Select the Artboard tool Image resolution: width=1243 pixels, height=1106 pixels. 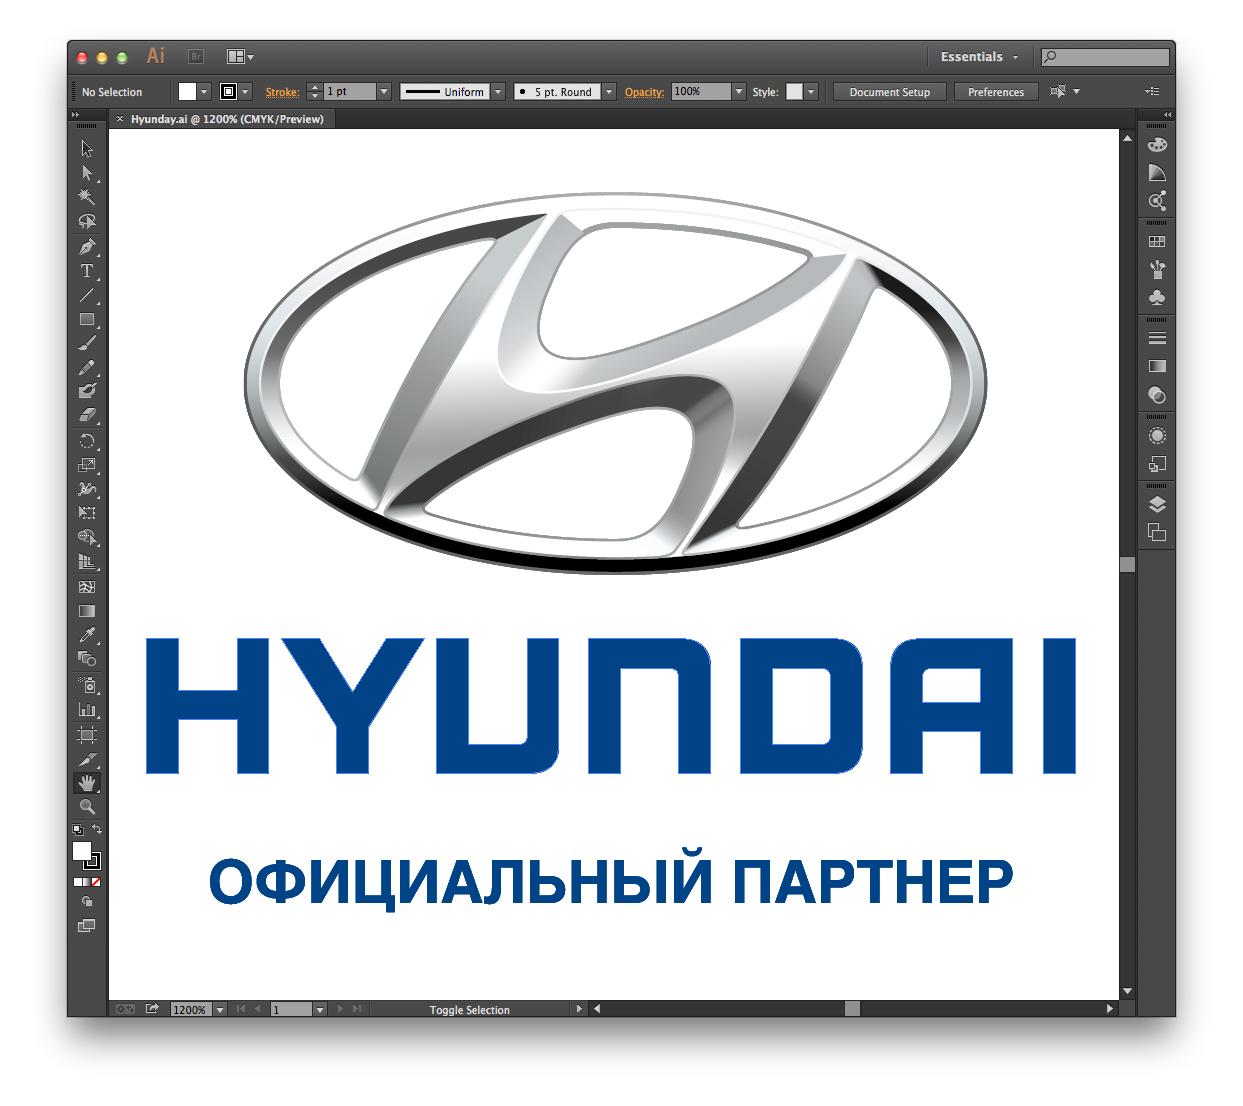[x=87, y=735]
